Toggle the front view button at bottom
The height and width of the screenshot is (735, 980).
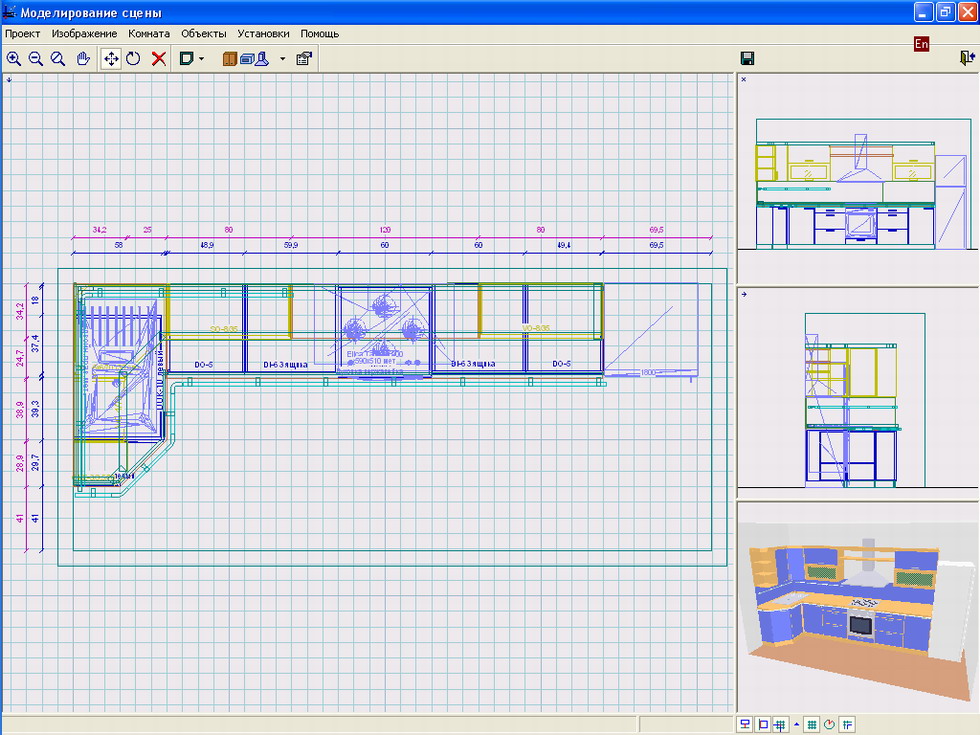(745, 724)
